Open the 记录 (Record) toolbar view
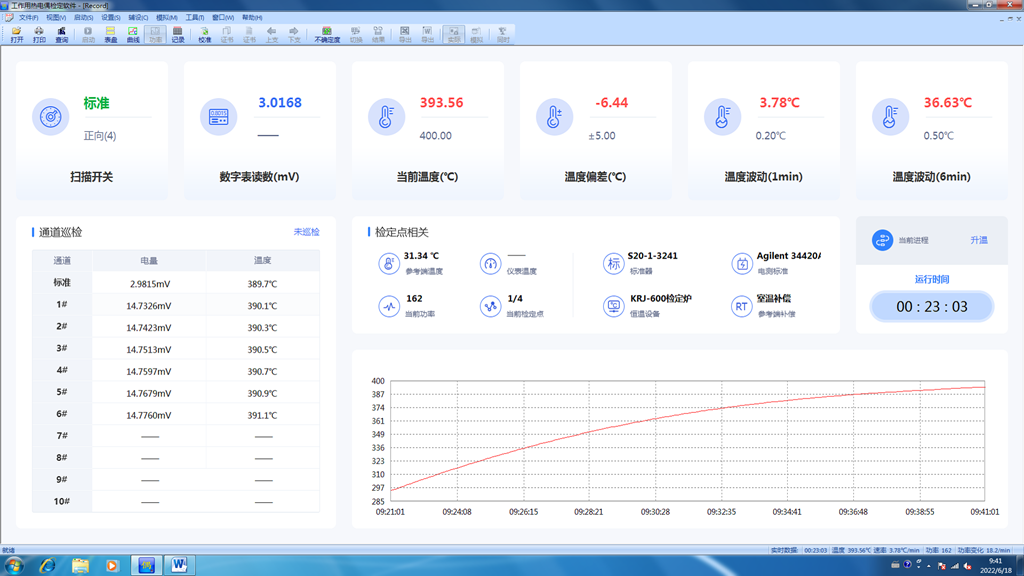Image resolution: width=1024 pixels, height=576 pixels. point(178,35)
